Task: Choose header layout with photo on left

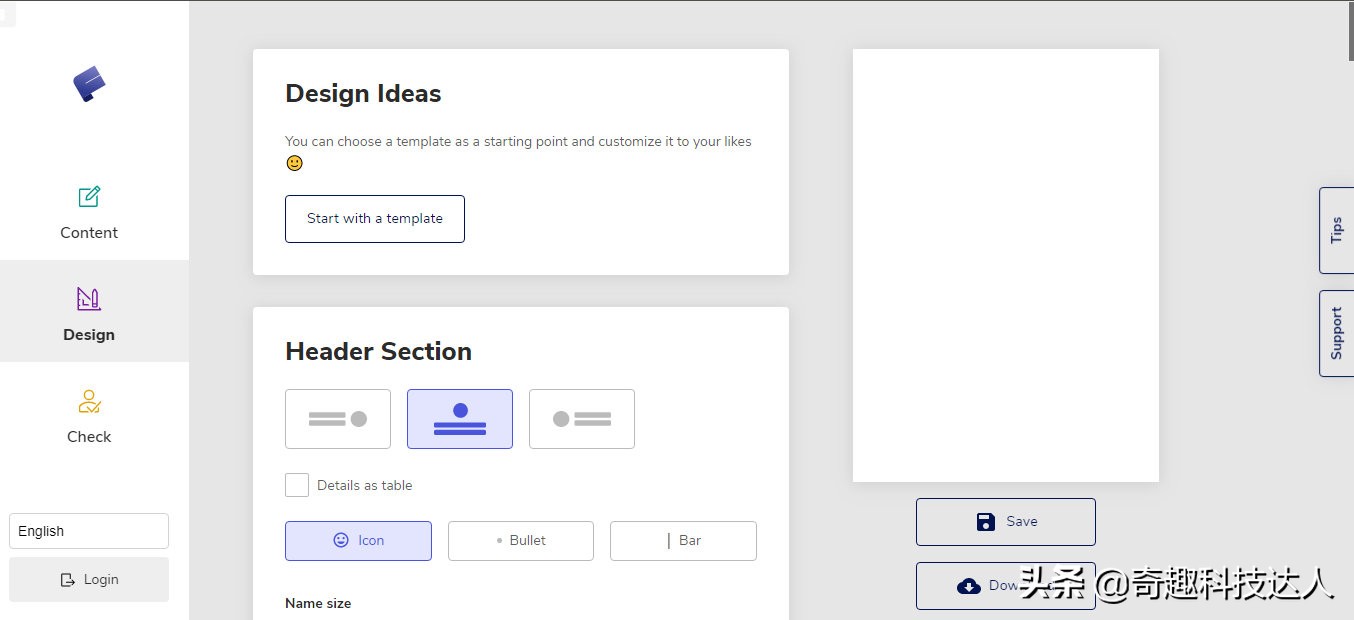Action: tap(582, 419)
